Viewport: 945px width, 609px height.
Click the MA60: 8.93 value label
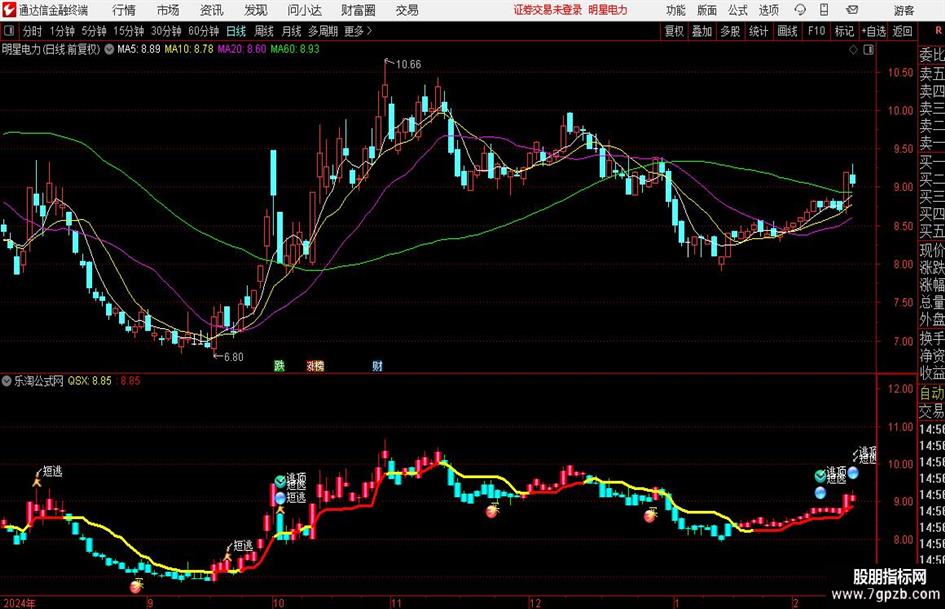295,49
